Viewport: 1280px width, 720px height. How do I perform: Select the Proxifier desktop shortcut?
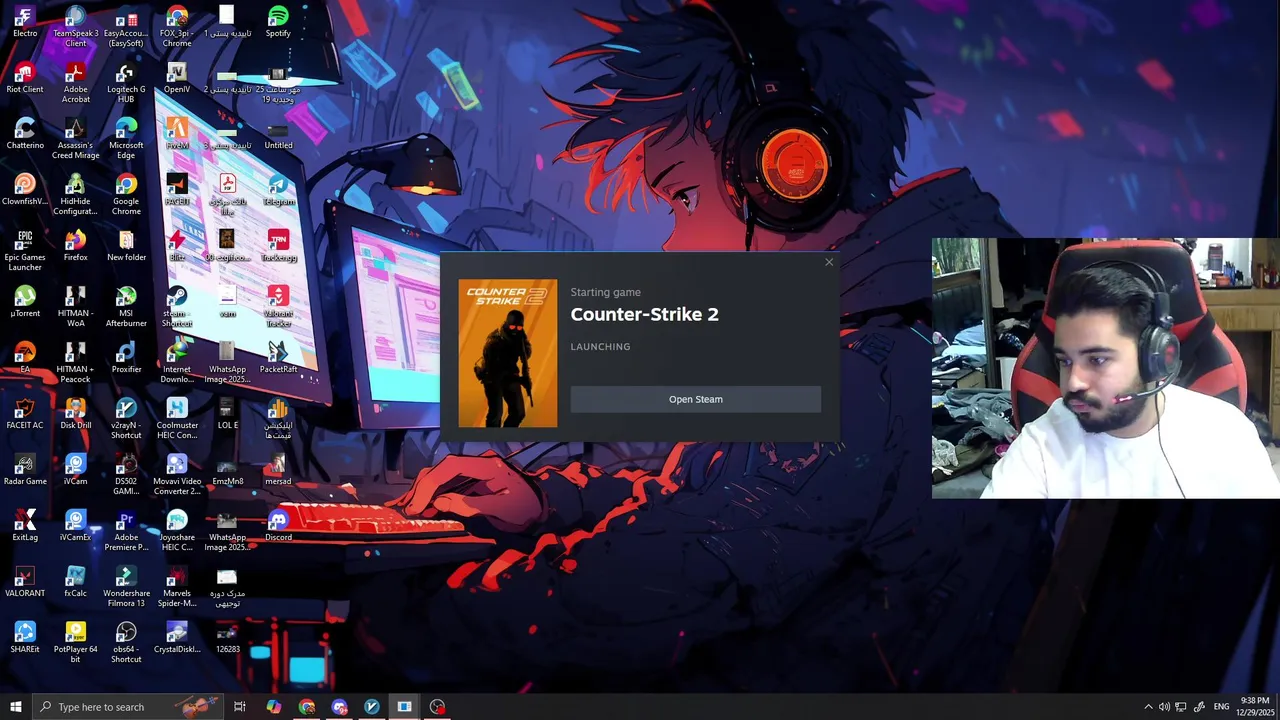click(x=126, y=358)
